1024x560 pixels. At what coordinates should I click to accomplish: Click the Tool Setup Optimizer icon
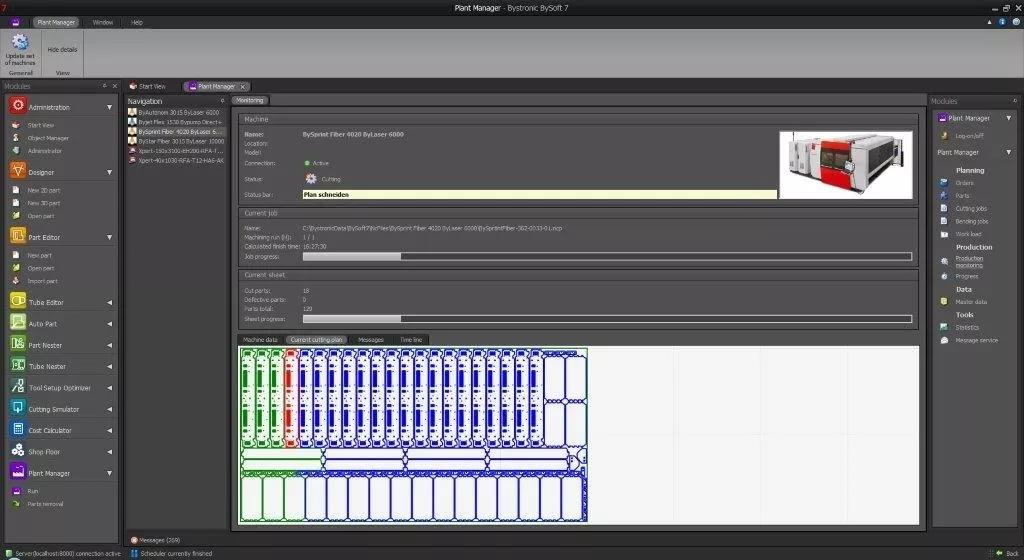pos(17,387)
